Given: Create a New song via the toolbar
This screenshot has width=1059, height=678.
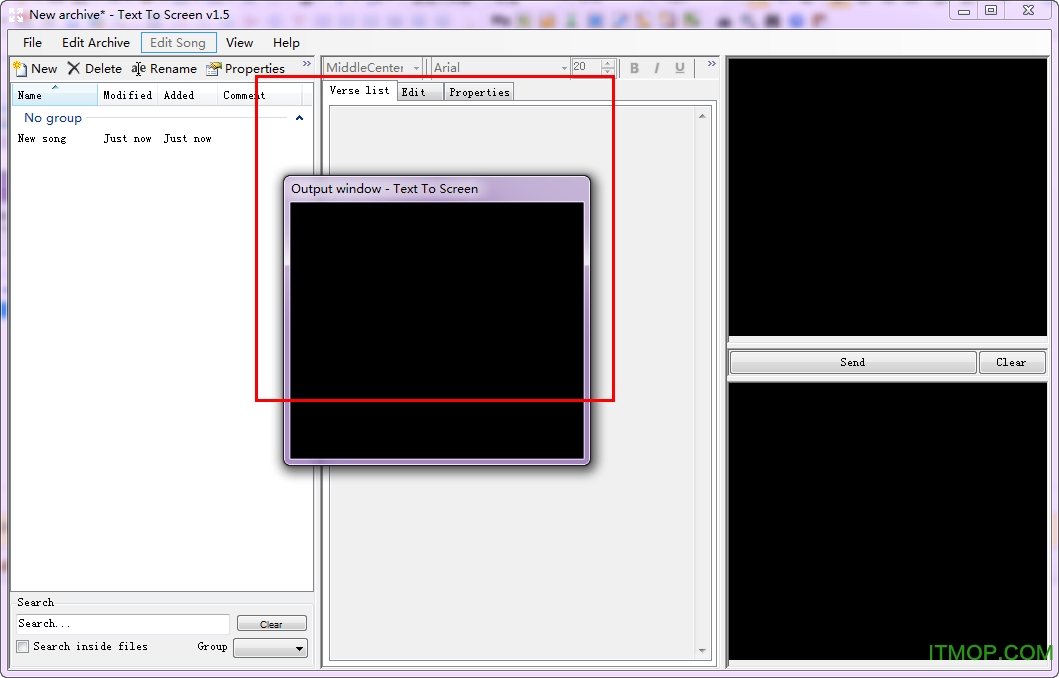Looking at the screenshot, I should click(x=36, y=68).
